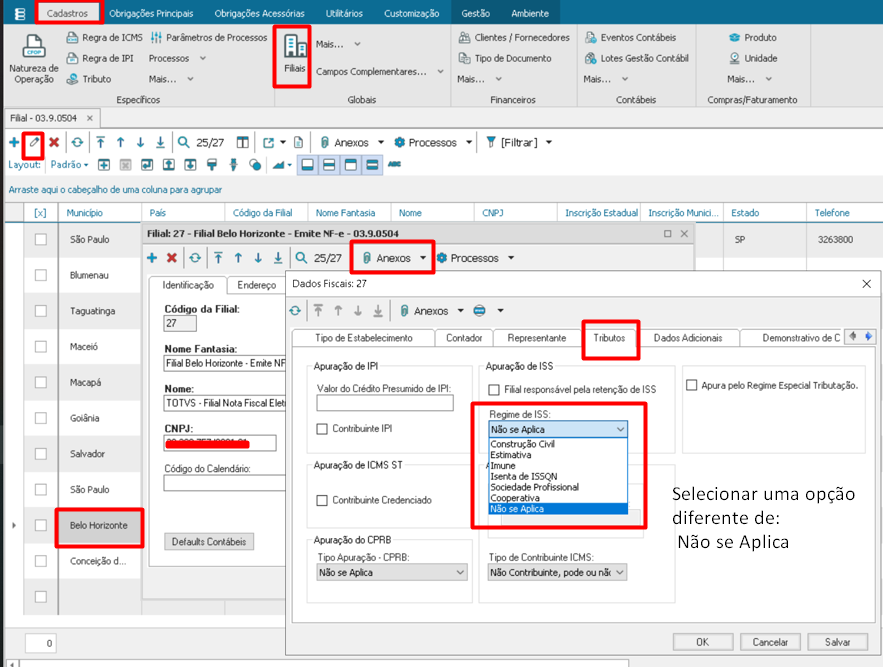The image size is (883, 667).
Task: Tick the Belo Horizonte row checkbox
Action: (41, 525)
